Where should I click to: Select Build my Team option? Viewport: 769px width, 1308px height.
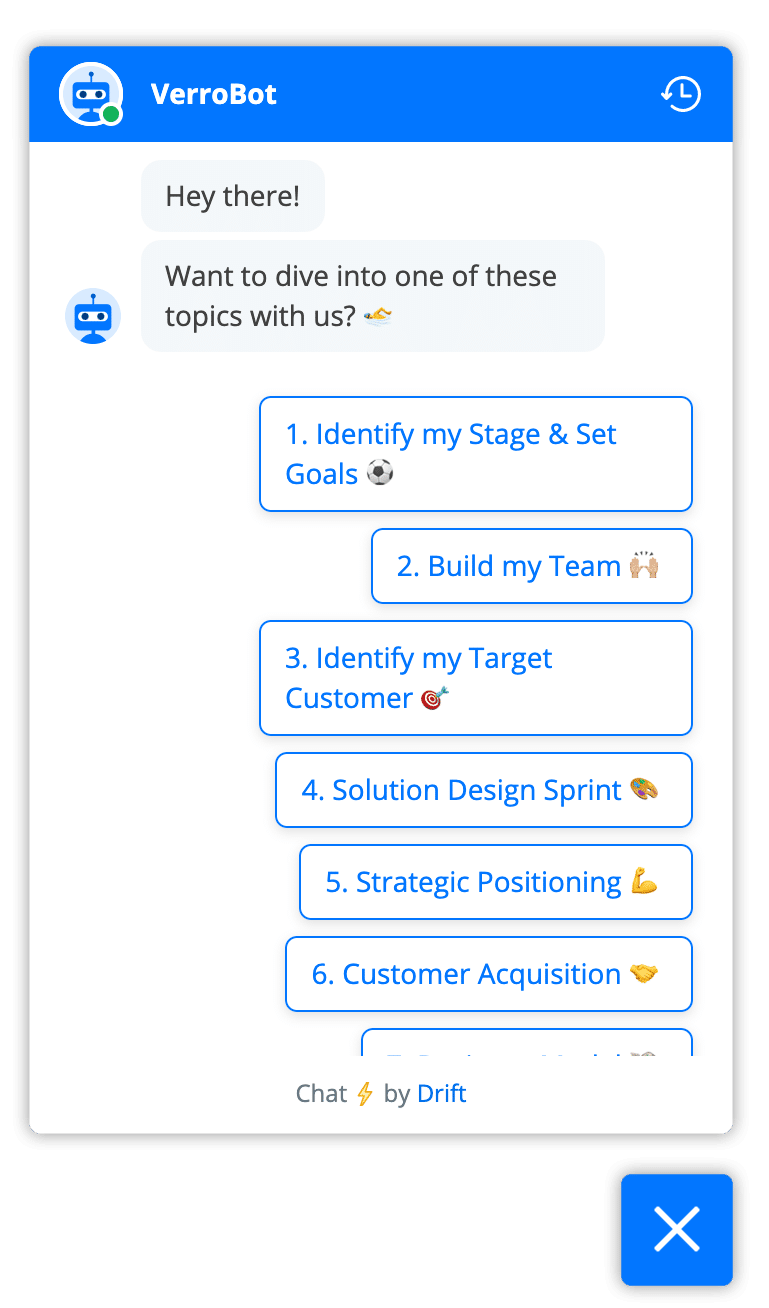pos(532,566)
